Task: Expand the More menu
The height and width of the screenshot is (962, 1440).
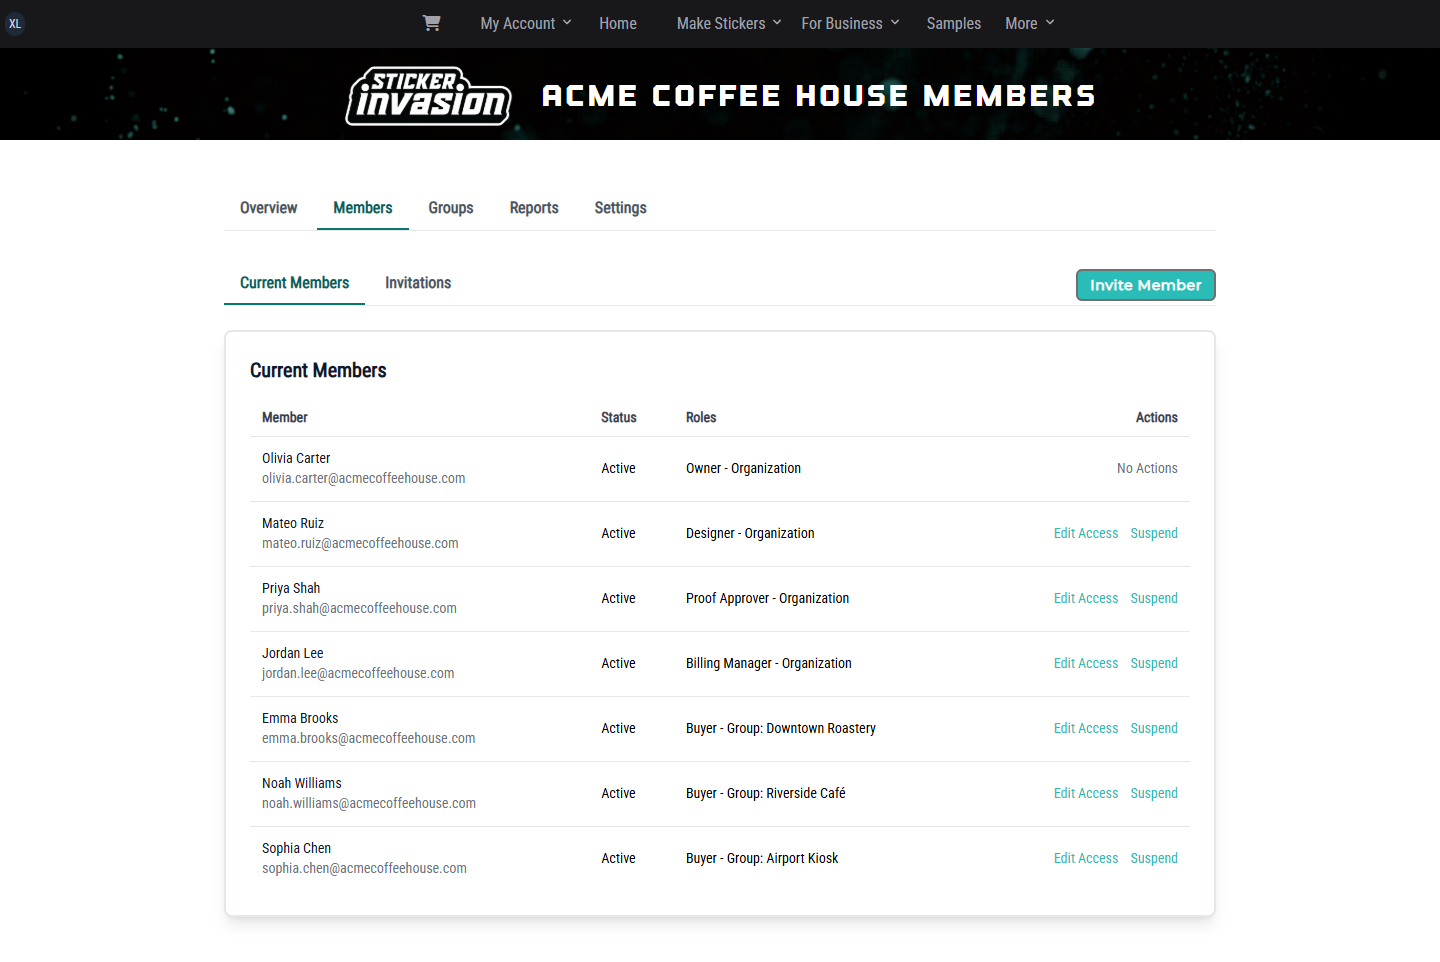Action: tap(1030, 23)
